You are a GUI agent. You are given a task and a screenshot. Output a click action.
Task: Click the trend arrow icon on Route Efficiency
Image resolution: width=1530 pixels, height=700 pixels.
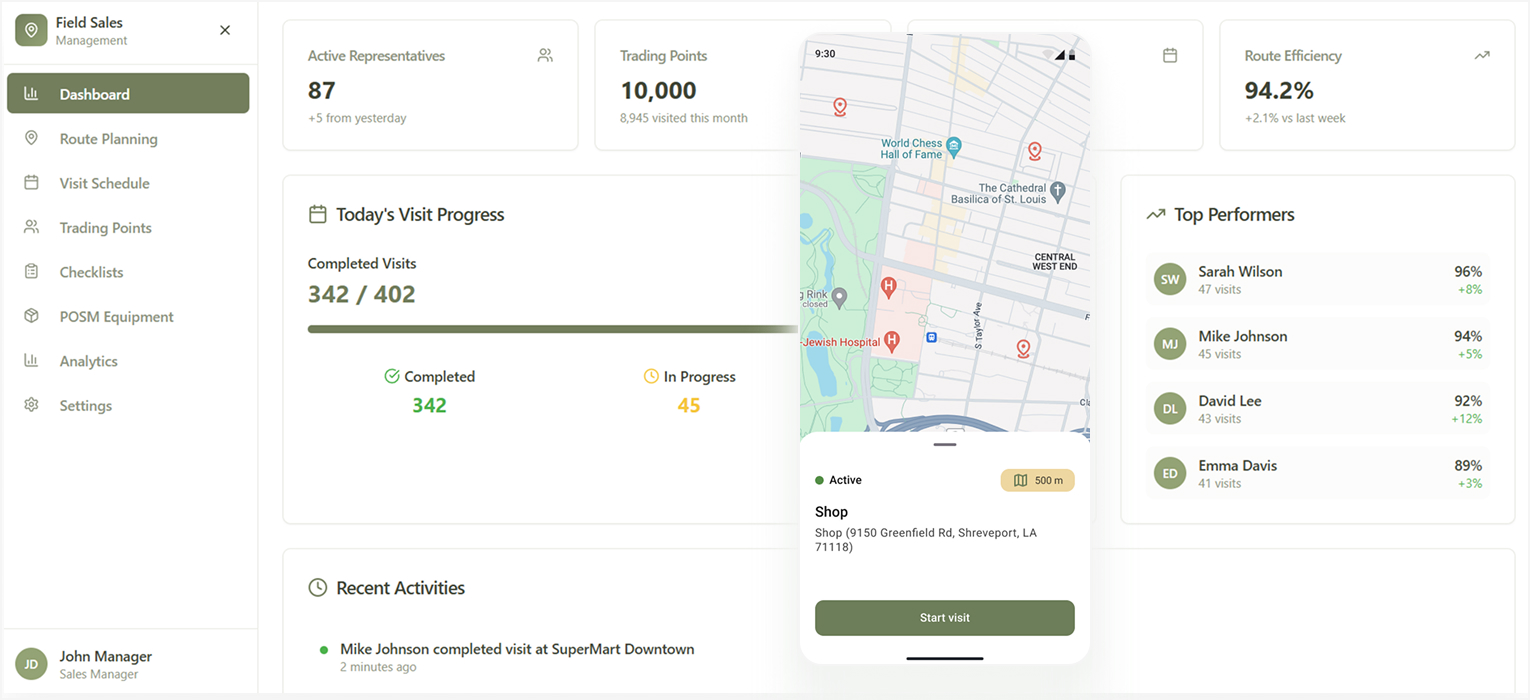1482,56
